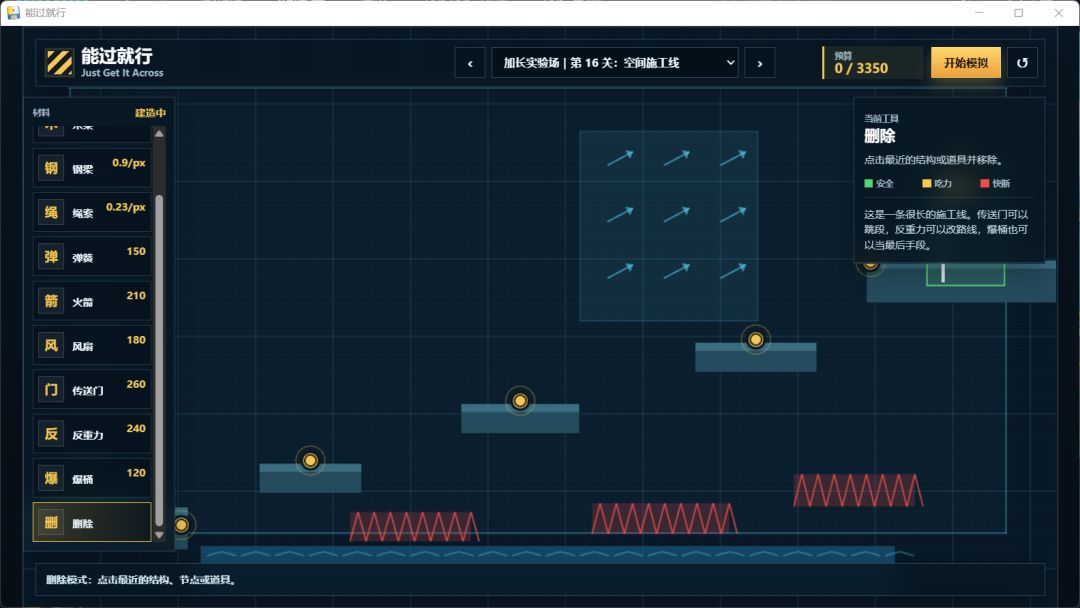Click the leftmost red spike hazard

pos(414,527)
